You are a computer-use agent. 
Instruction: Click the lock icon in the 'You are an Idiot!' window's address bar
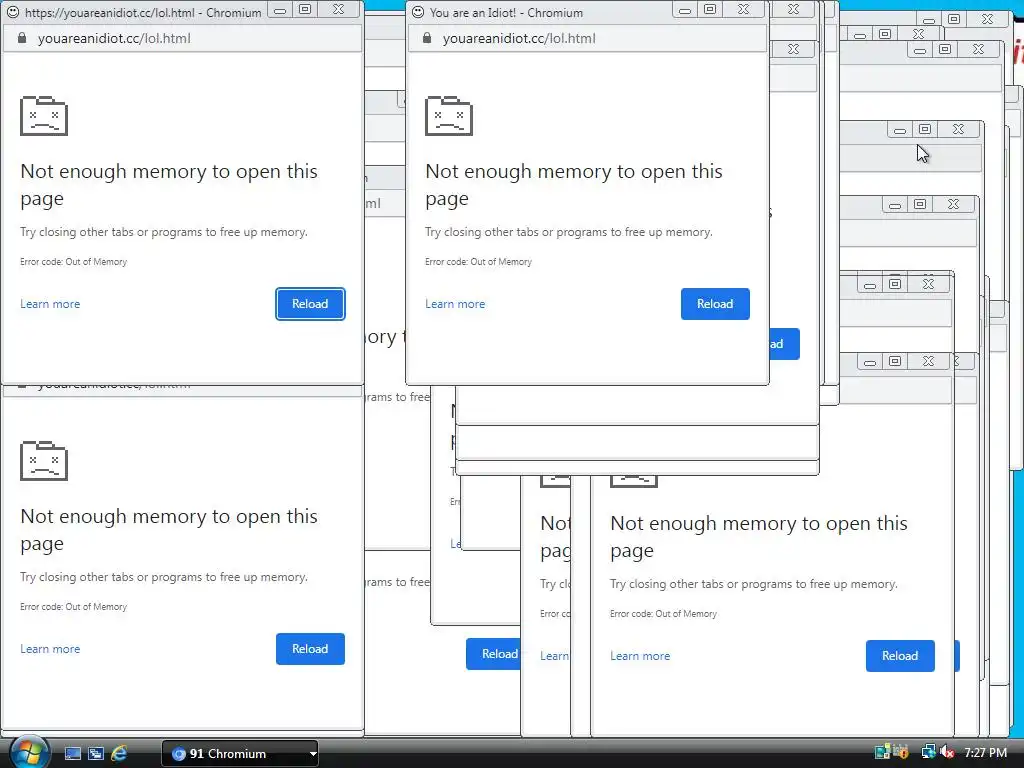427,38
